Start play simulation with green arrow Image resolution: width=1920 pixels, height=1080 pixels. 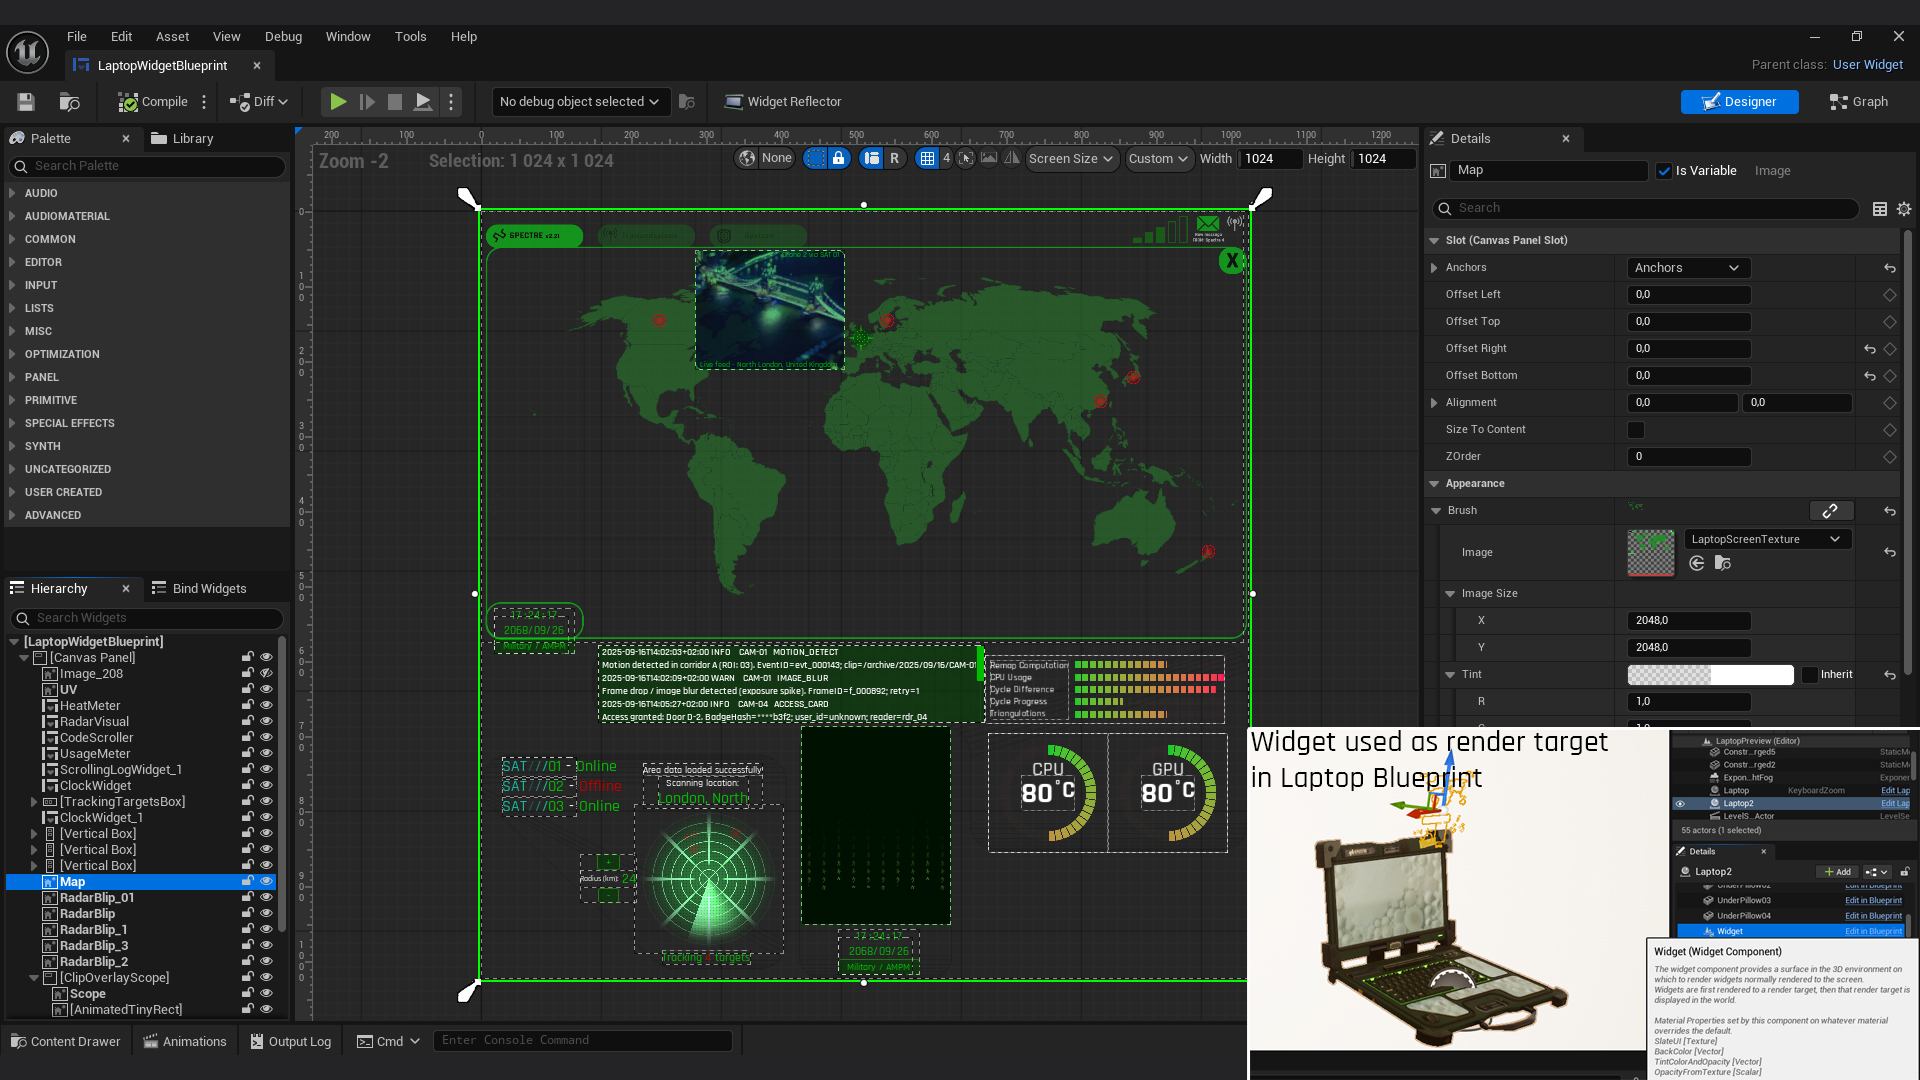(338, 102)
